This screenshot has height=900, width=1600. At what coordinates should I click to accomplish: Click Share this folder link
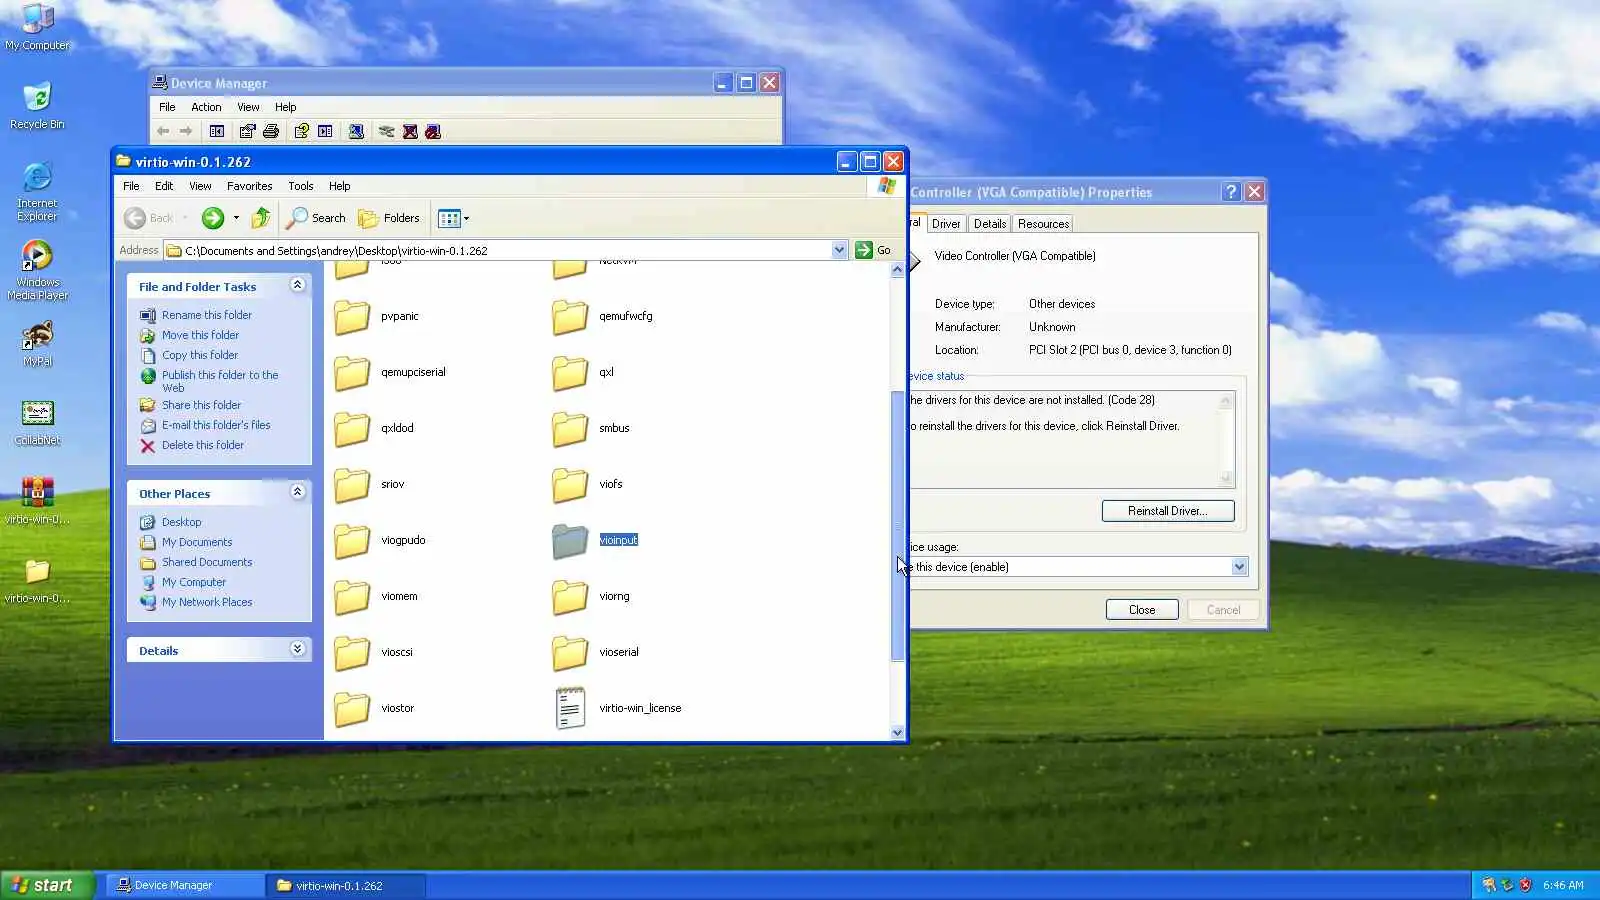[x=202, y=405]
